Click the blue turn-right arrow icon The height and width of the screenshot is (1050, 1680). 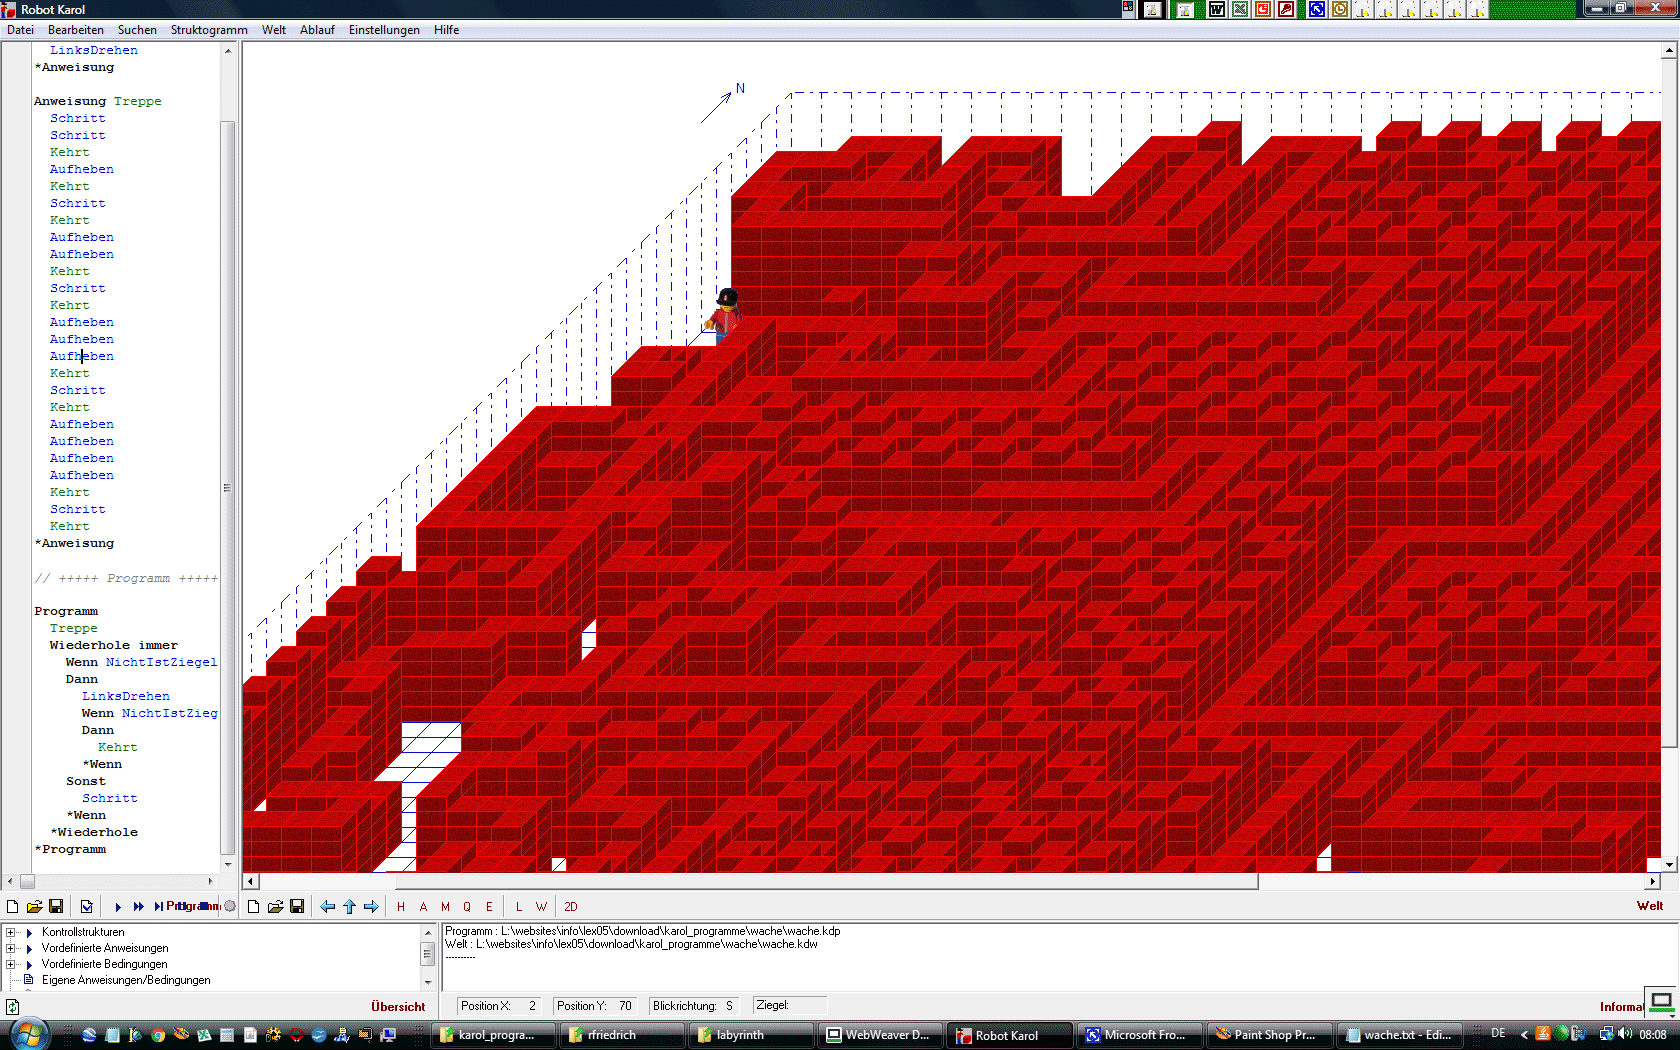pyautogui.click(x=371, y=906)
